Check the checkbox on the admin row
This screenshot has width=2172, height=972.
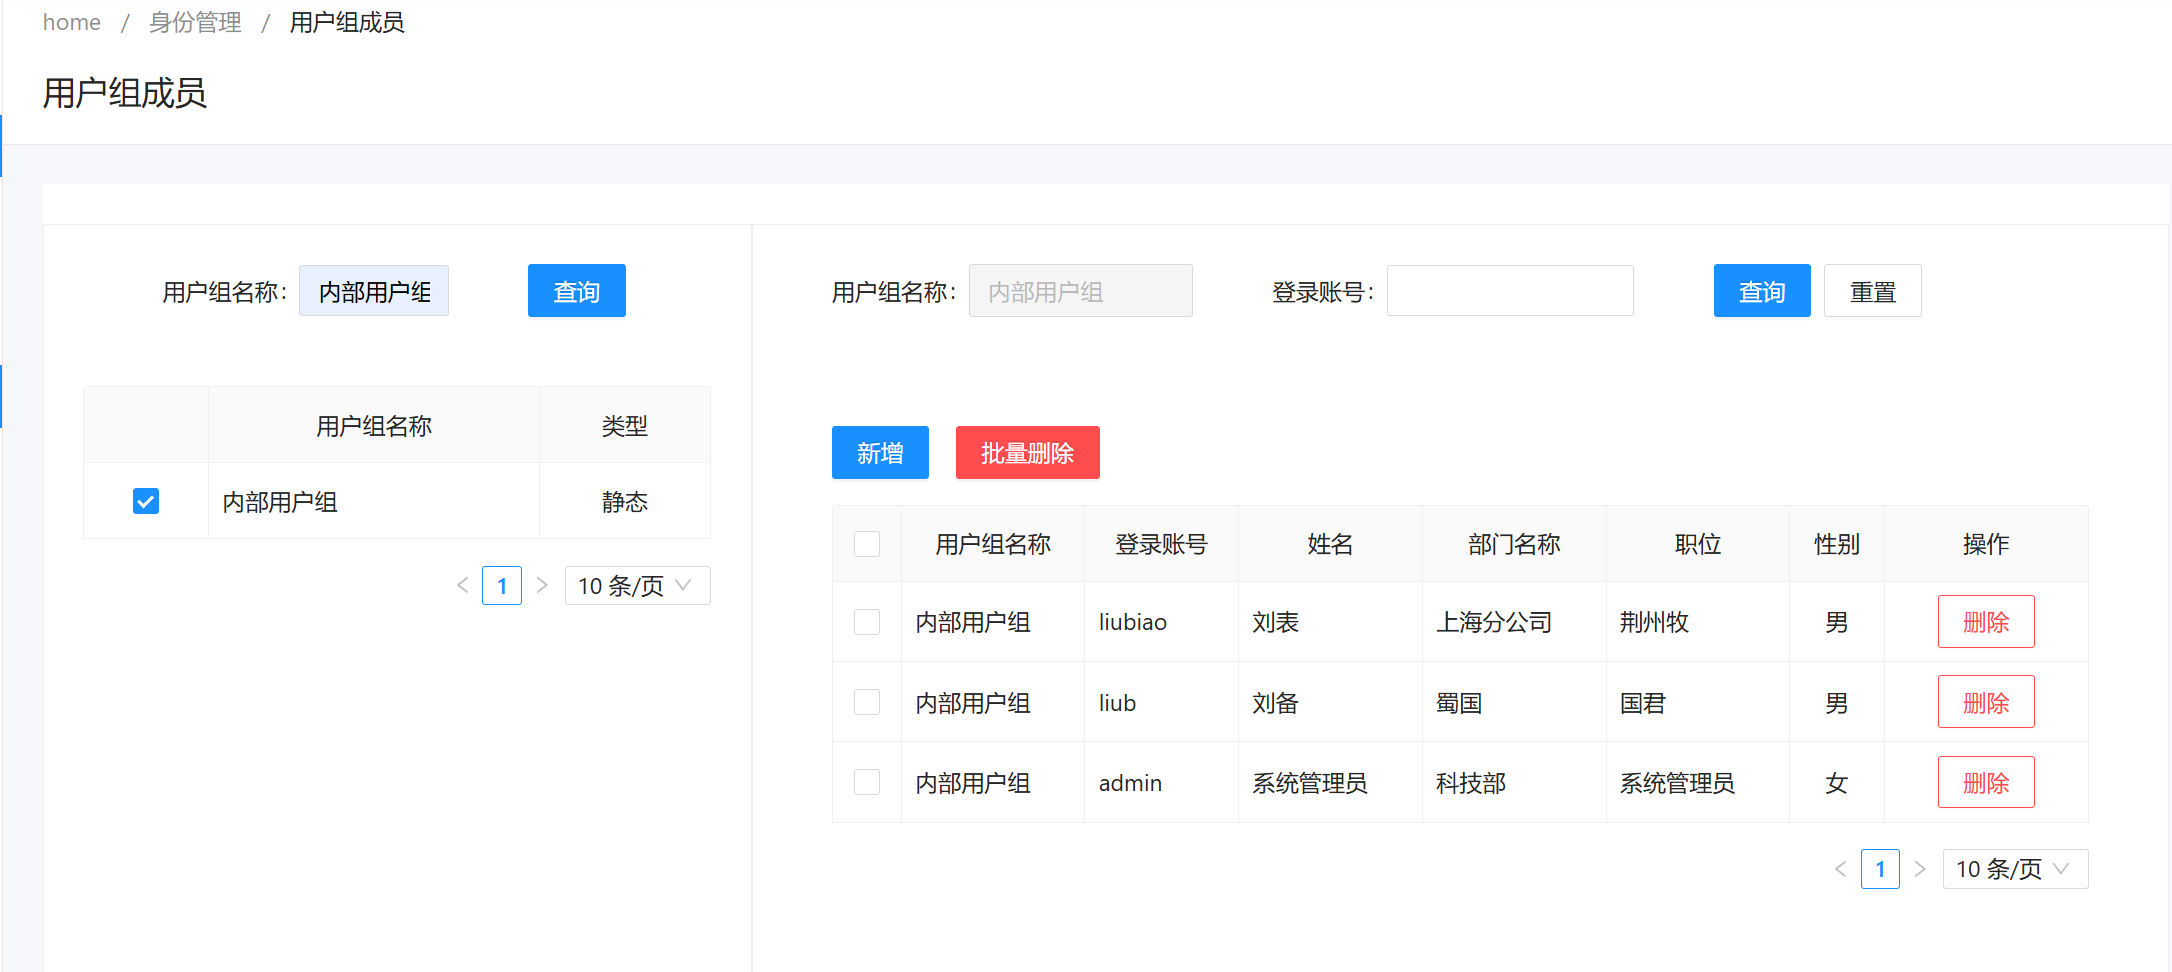coord(866,782)
